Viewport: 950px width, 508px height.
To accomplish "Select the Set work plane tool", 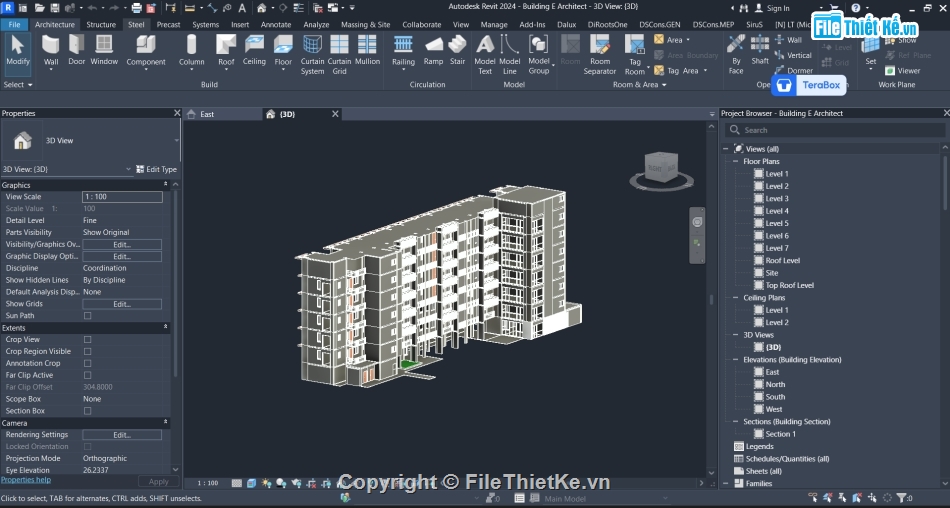I will 871,51.
